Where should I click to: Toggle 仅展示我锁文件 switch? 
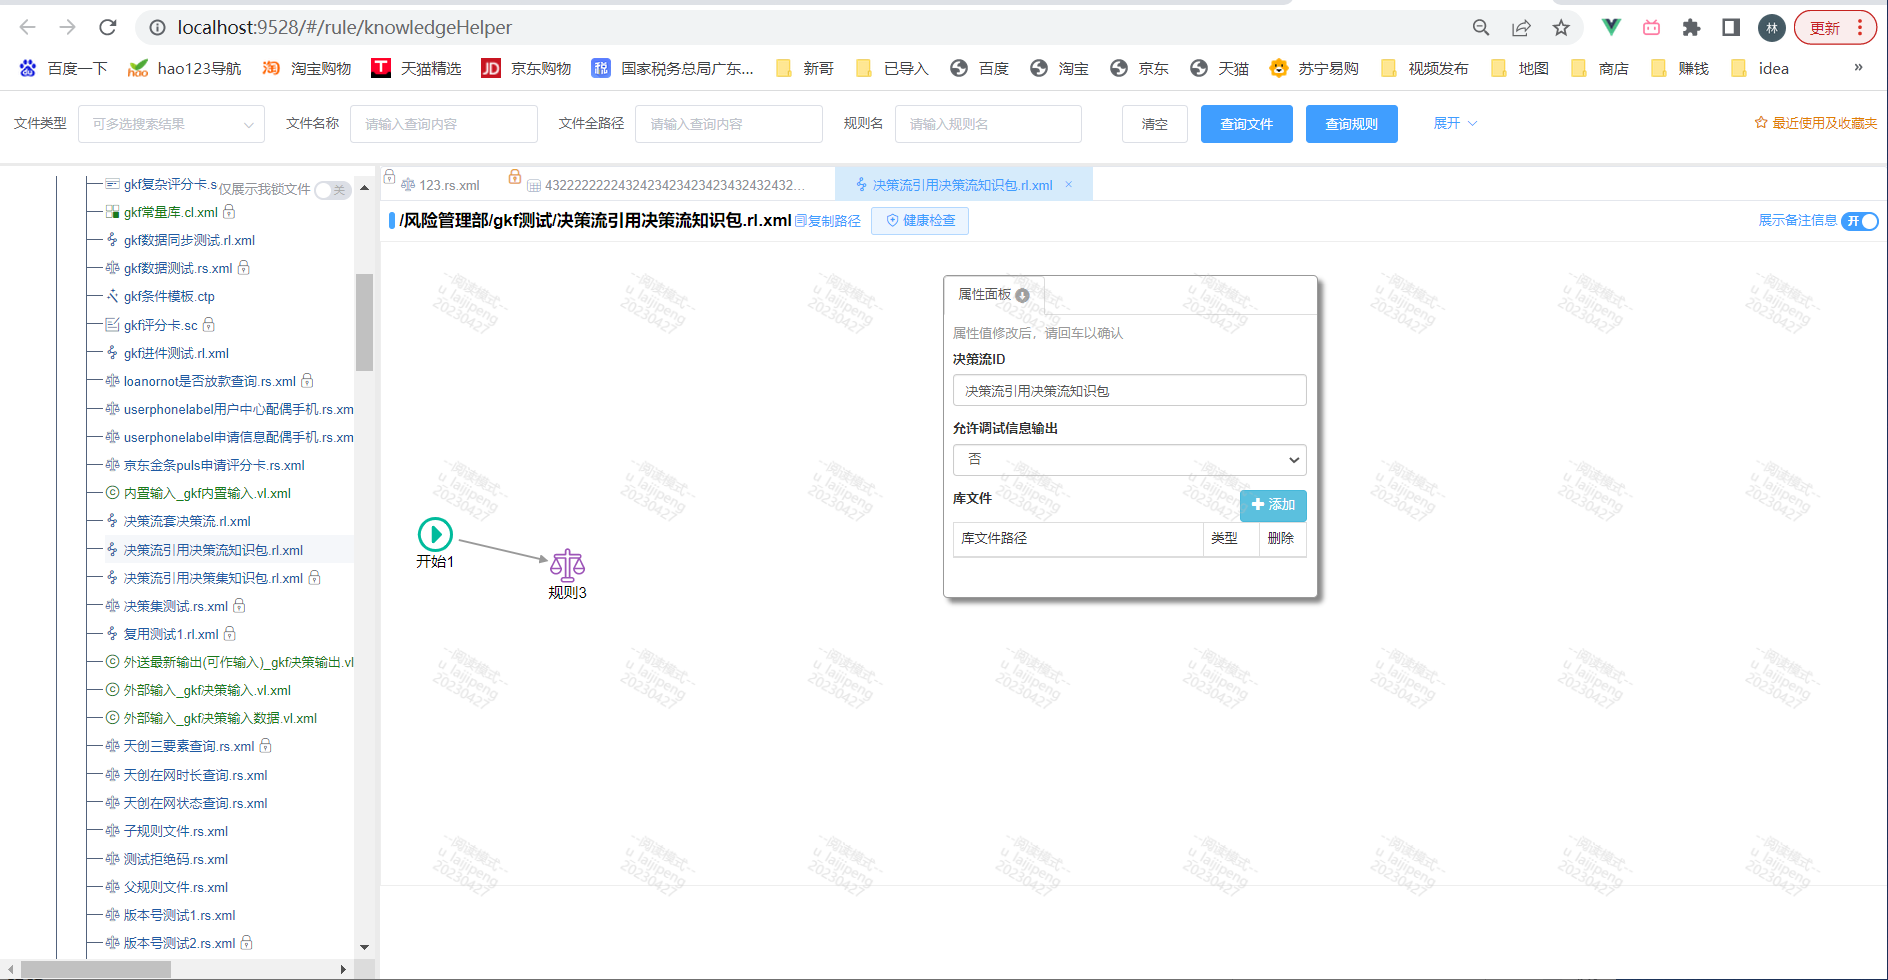tap(332, 190)
